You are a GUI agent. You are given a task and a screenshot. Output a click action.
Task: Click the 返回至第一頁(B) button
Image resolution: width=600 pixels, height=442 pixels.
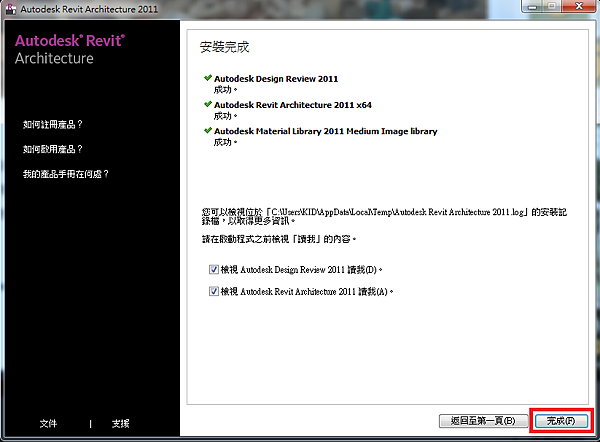click(483, 421)
